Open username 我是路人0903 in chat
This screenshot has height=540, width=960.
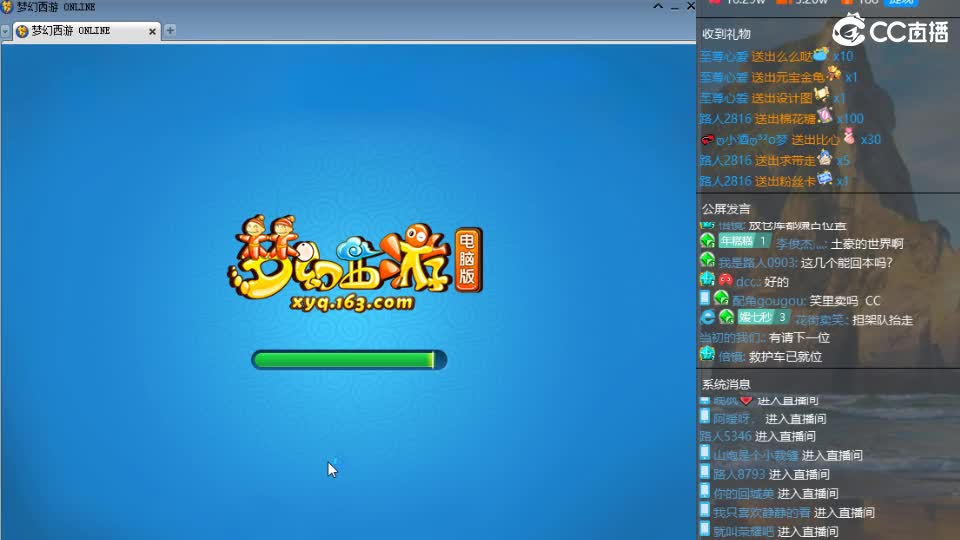(x=757, y=263)
